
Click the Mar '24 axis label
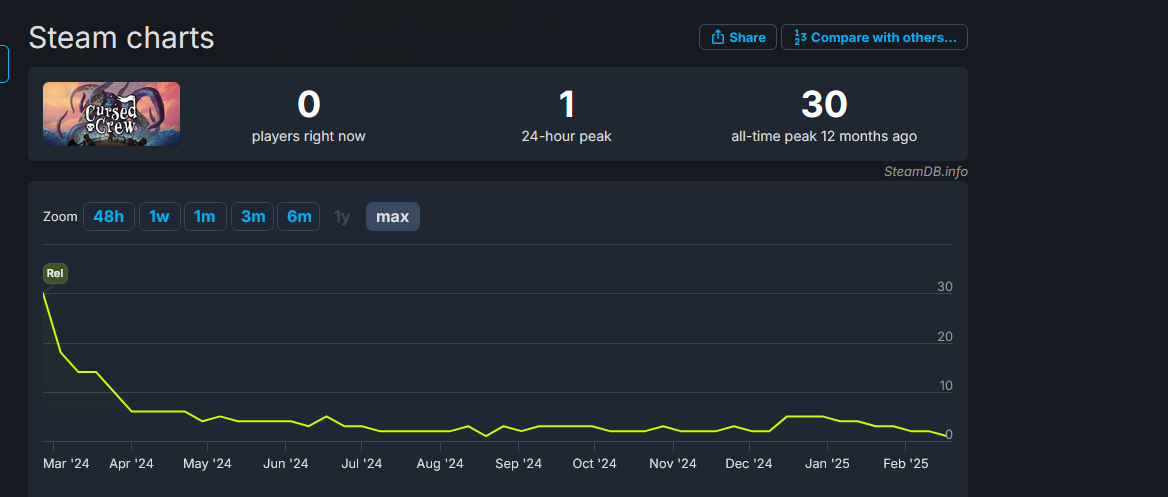pos(66,463)
